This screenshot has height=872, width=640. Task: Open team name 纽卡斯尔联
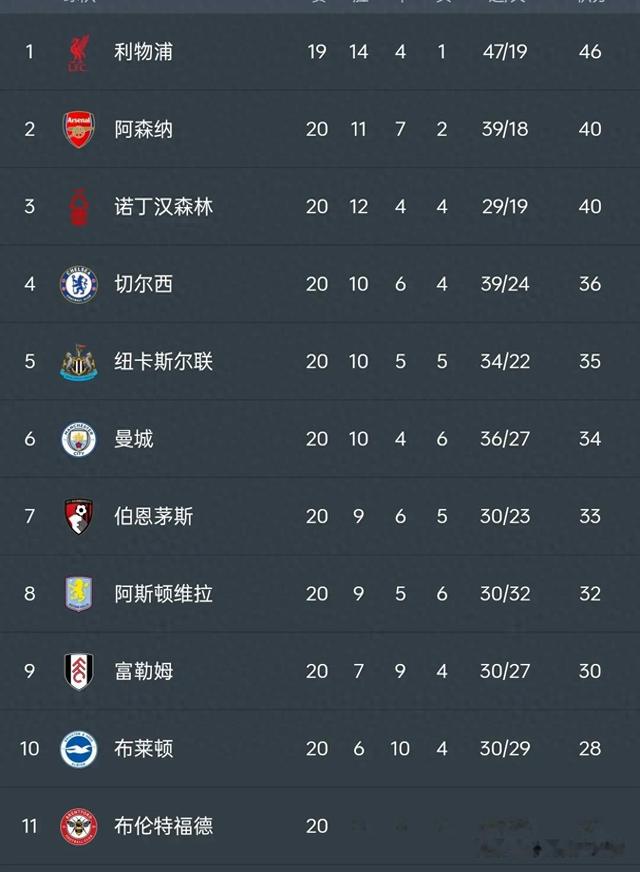(x=163, y=361)
